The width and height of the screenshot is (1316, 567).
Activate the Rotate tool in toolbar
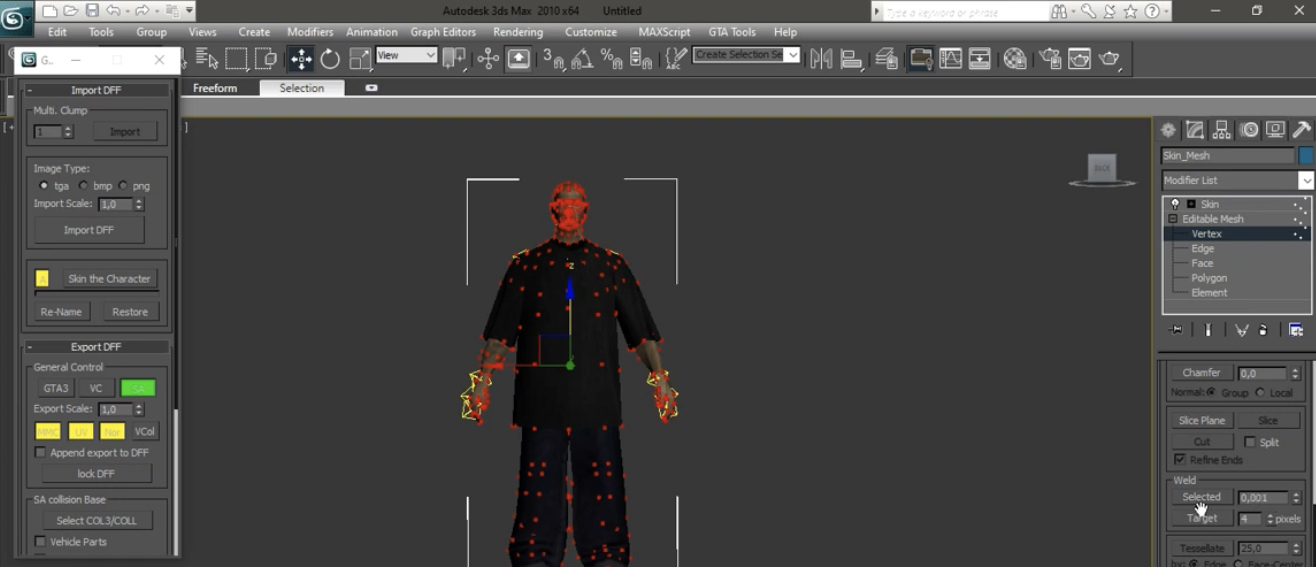[330, 59]
